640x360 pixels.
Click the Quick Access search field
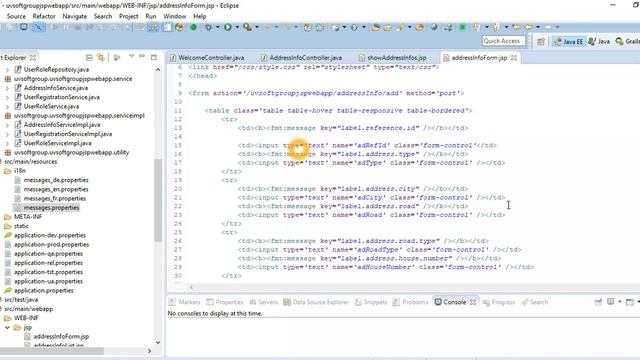click(504, 41)
